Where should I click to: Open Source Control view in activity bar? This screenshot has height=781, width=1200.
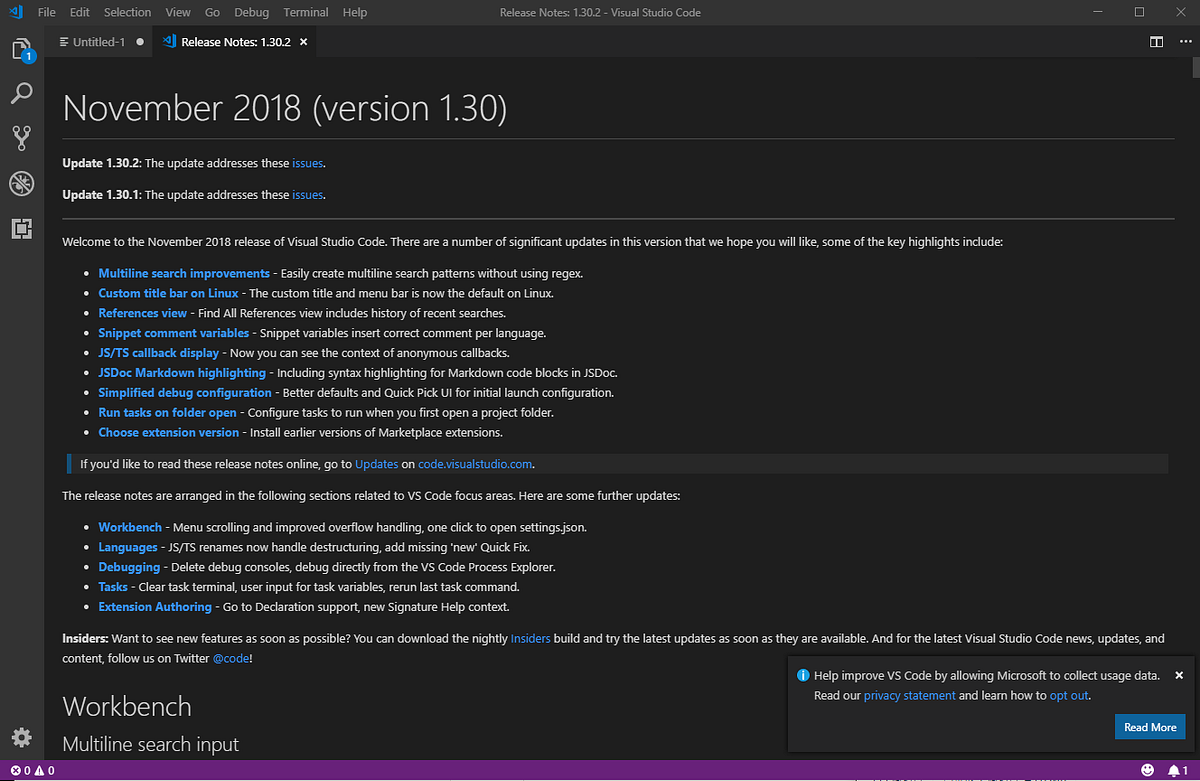(22, 138)
